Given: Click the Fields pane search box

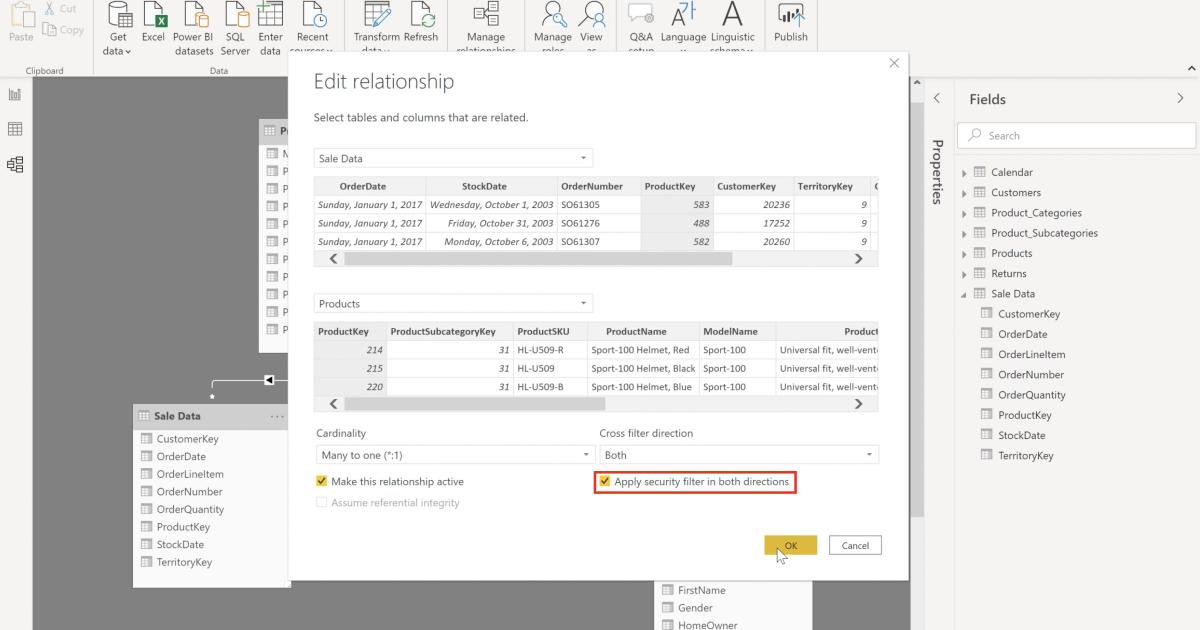Looking at the screenshot, I should click(1075, 135).
